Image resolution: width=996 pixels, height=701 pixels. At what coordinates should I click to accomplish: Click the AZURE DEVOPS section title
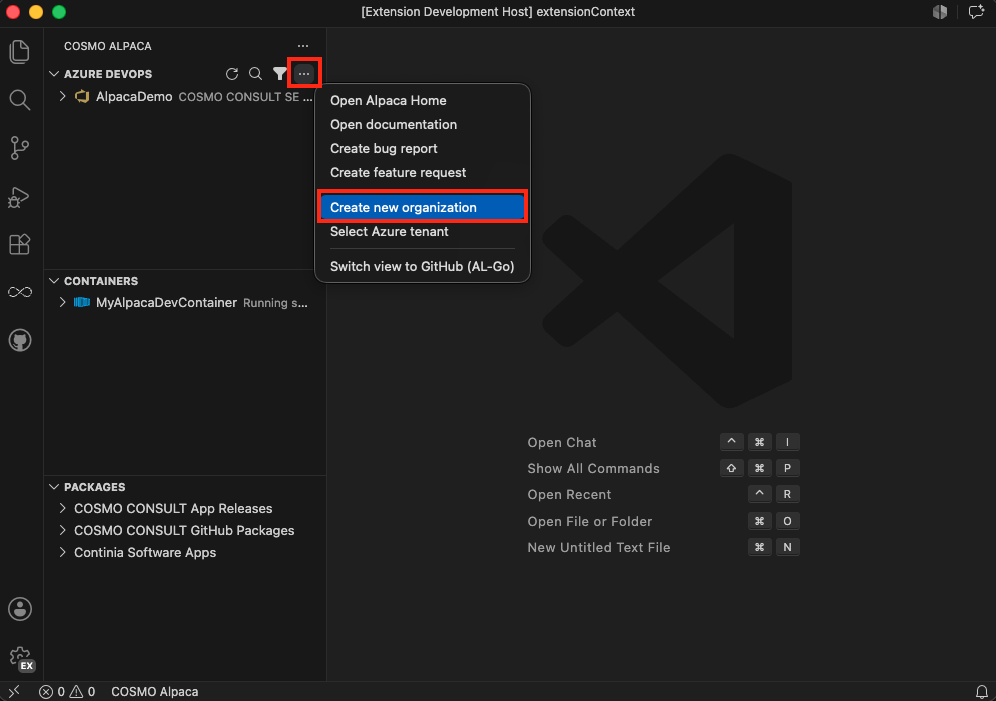pos(108,74)
